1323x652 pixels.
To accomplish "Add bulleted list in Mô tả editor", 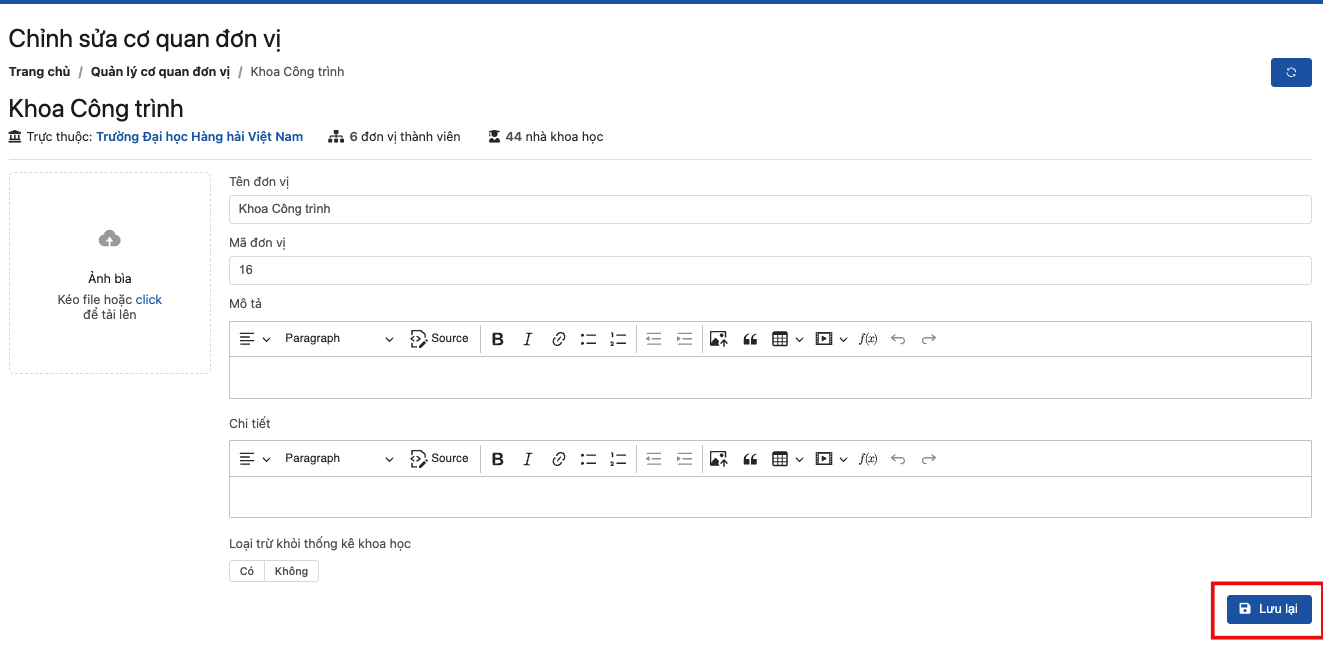I will [589, 339].
